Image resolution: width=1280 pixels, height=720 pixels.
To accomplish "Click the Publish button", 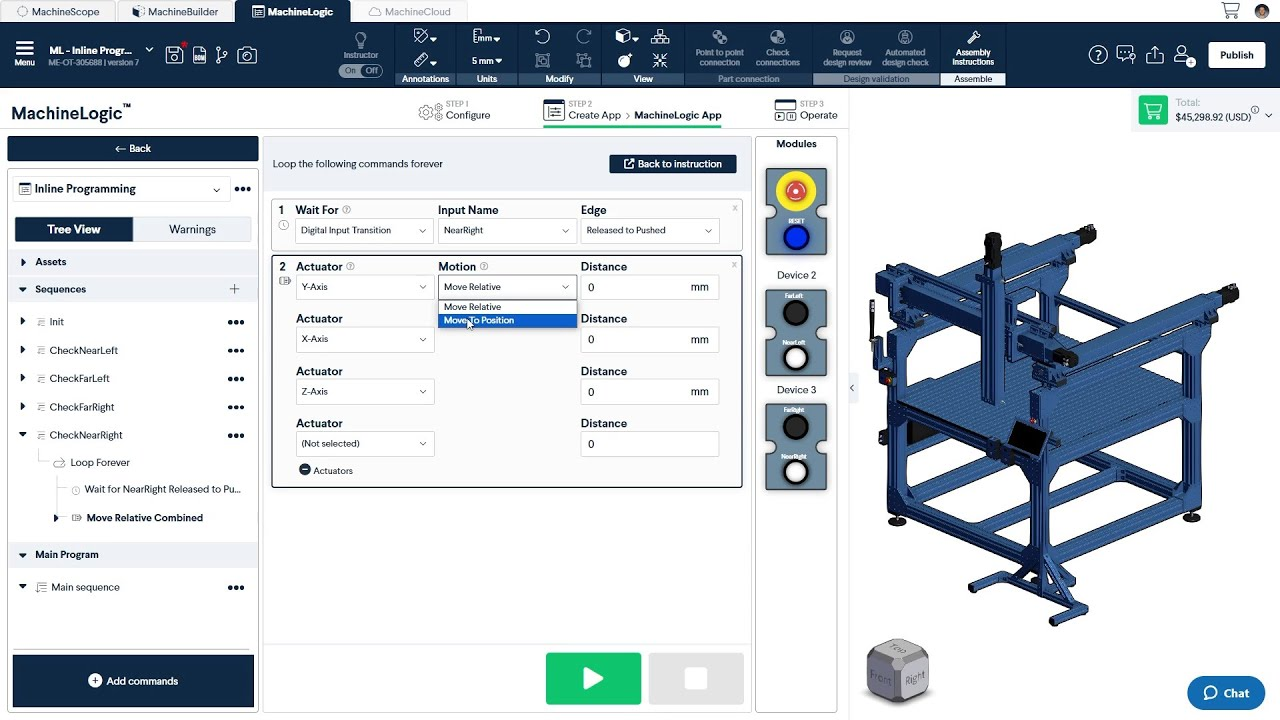I will pyautogui.click(x=1236, y=55).
